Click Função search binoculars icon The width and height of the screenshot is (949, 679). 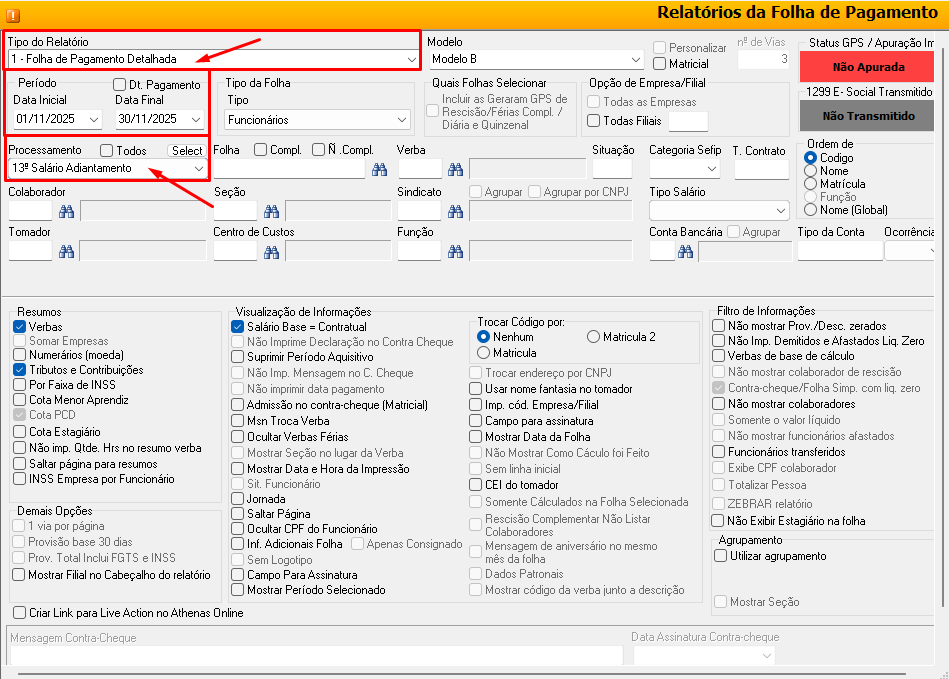(456, 252)
